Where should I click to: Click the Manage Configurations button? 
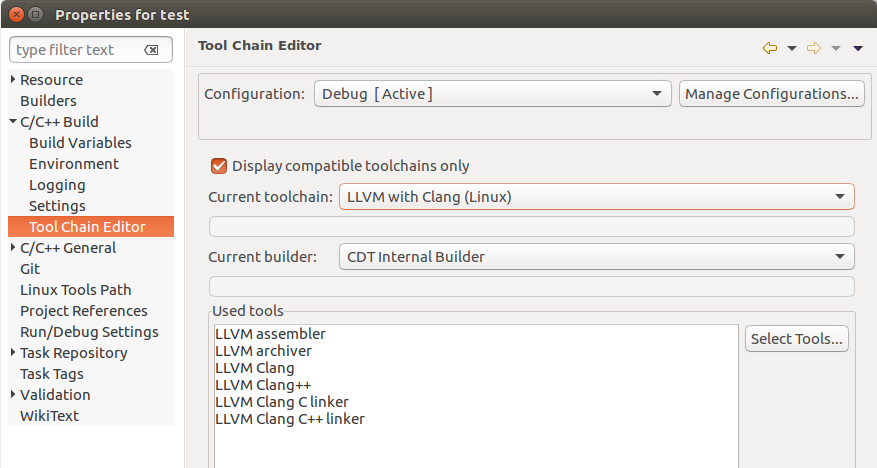[771, 94]
